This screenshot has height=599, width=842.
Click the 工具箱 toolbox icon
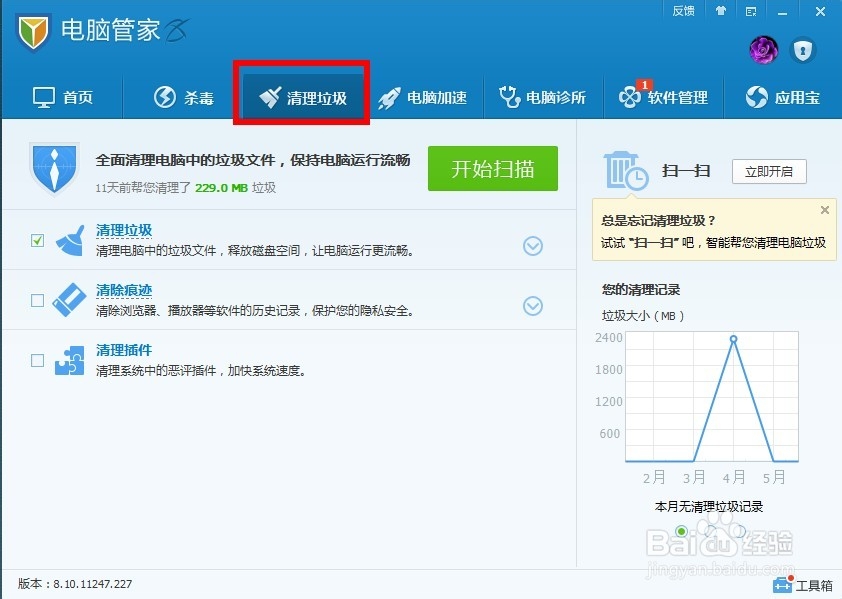[783, 584]
